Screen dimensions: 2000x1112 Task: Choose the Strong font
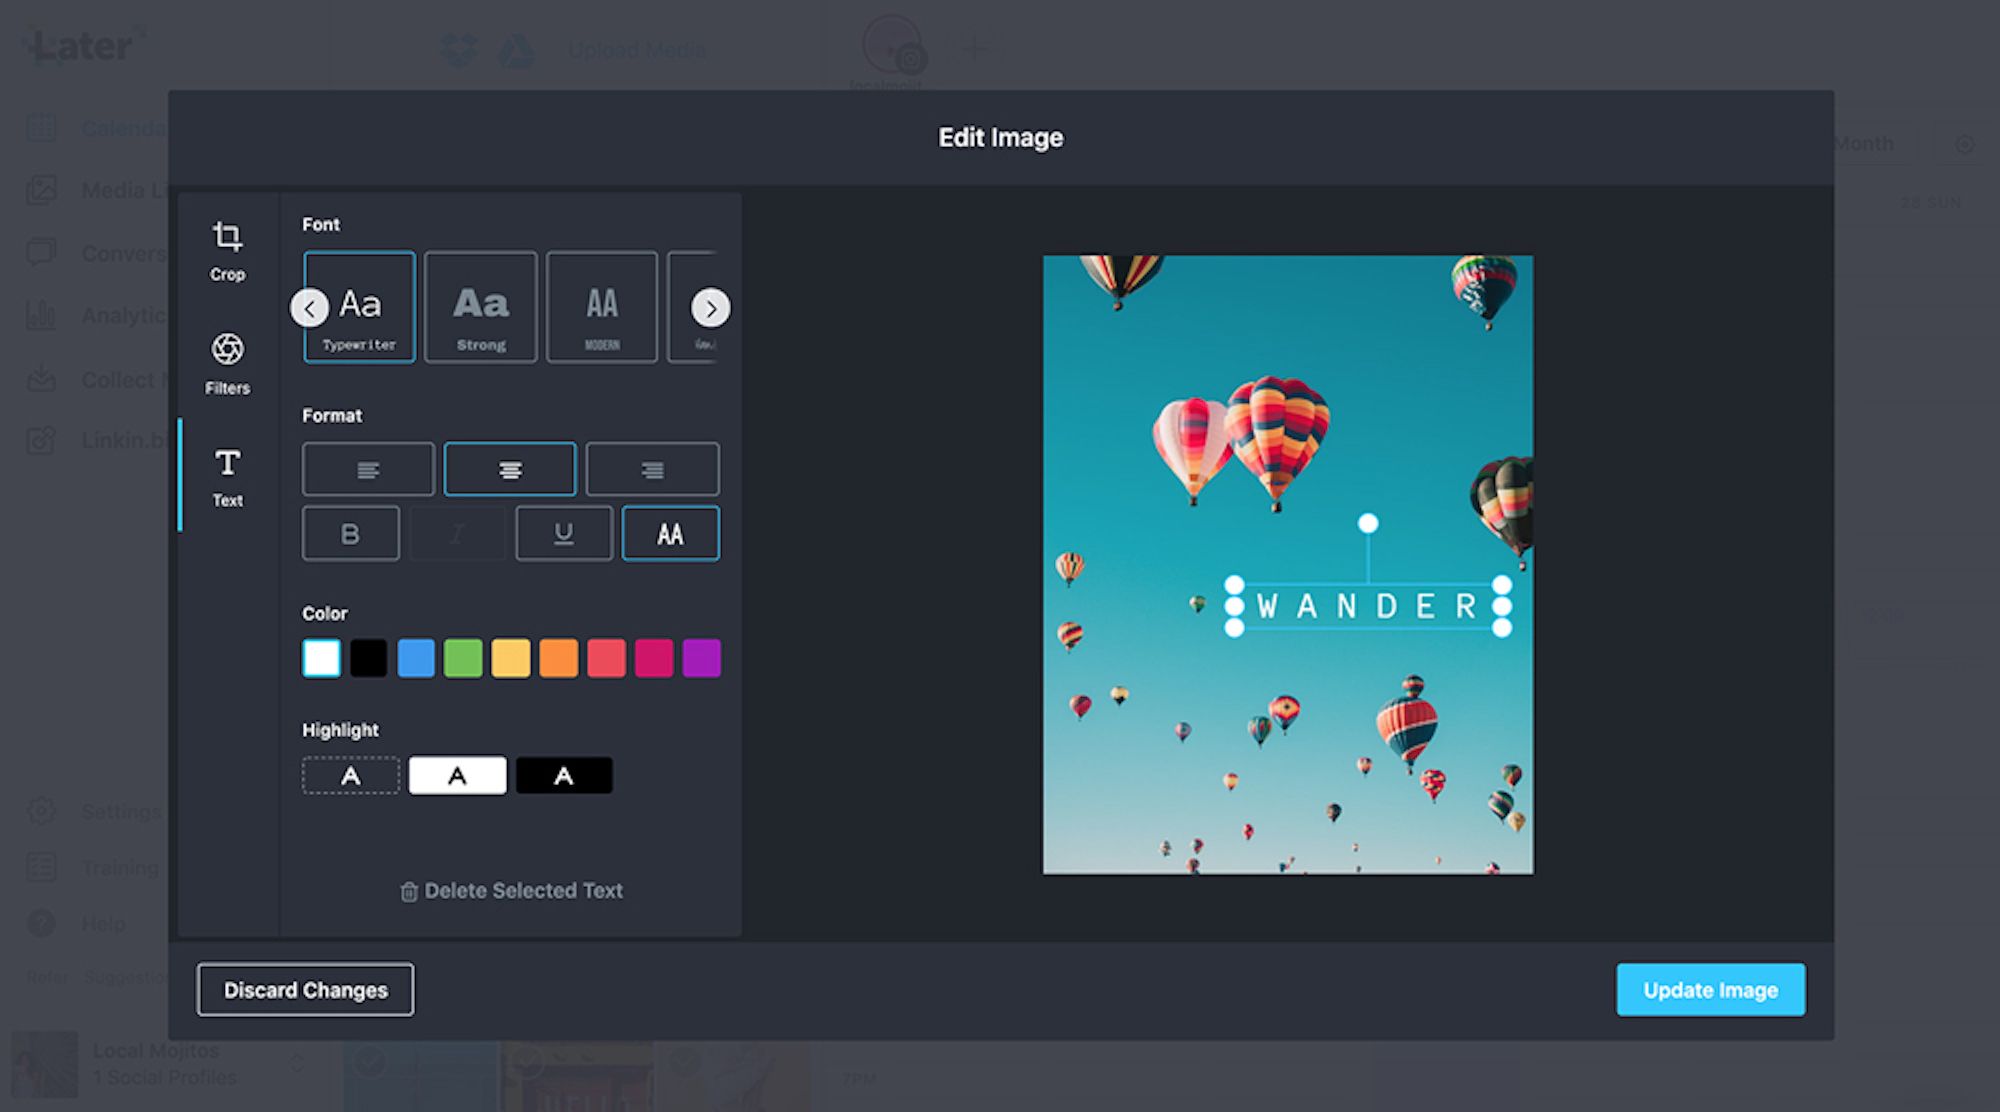pos(481,307)
